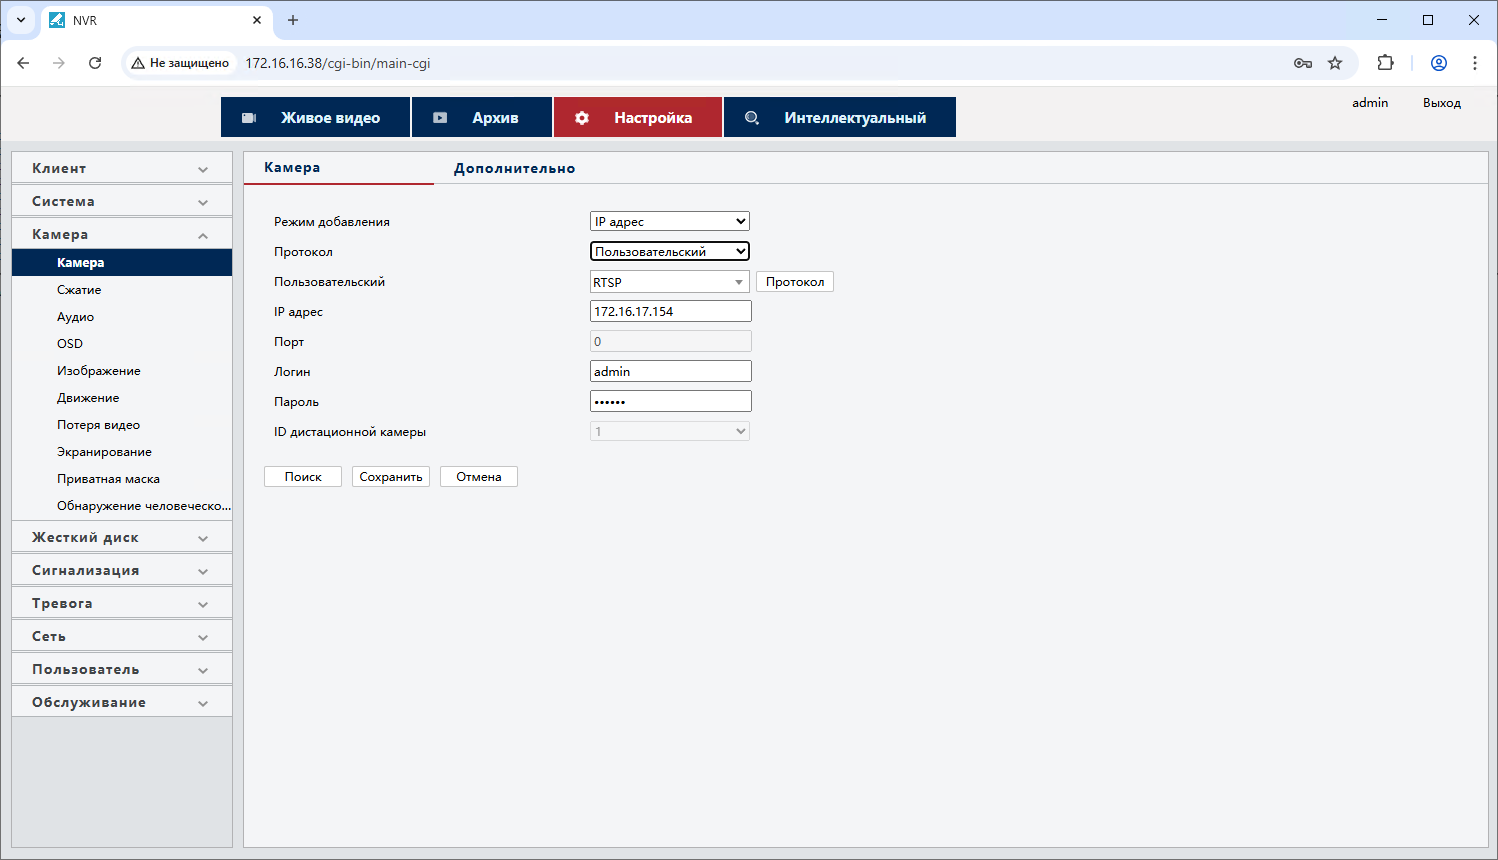Open Приватная маска in the sidebar

point(108,479)
